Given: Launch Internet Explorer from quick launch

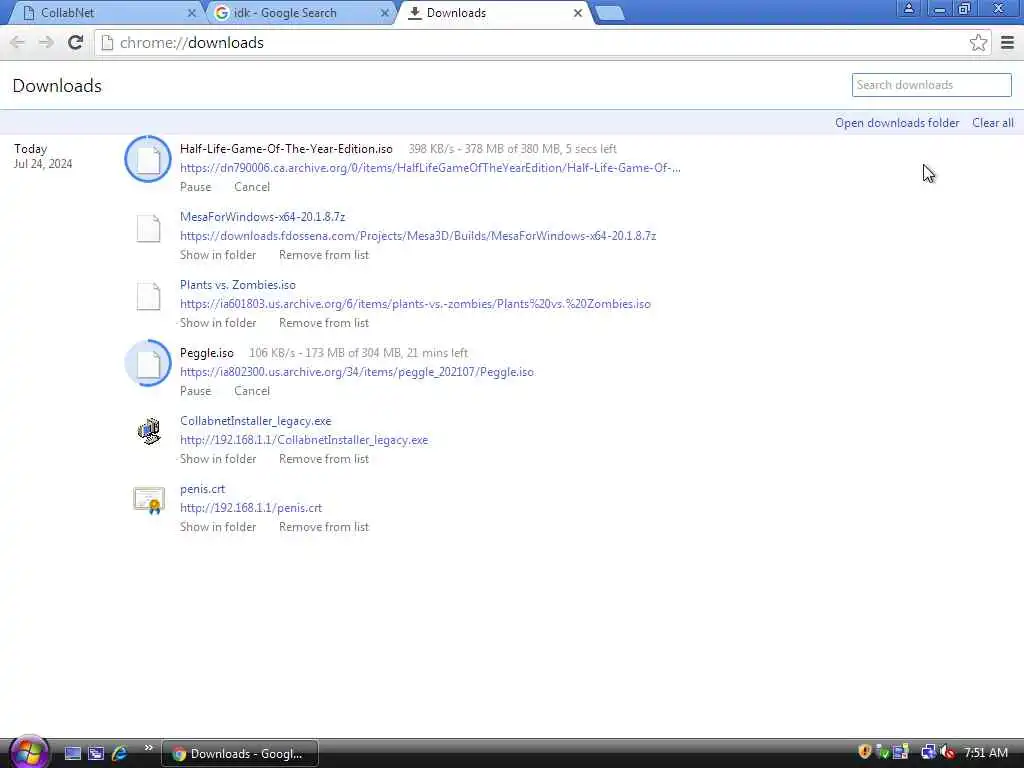Looking at the screenshot, I should (120, 753).
